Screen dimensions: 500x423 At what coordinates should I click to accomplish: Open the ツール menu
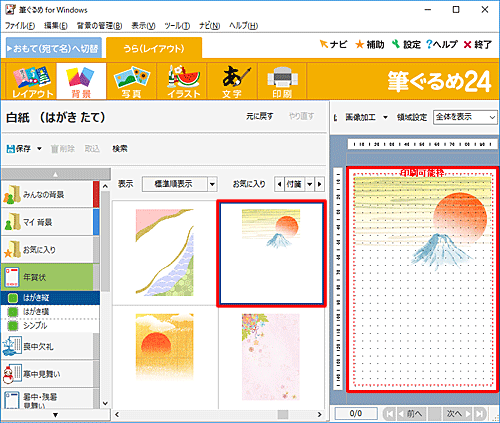(177, 26)
